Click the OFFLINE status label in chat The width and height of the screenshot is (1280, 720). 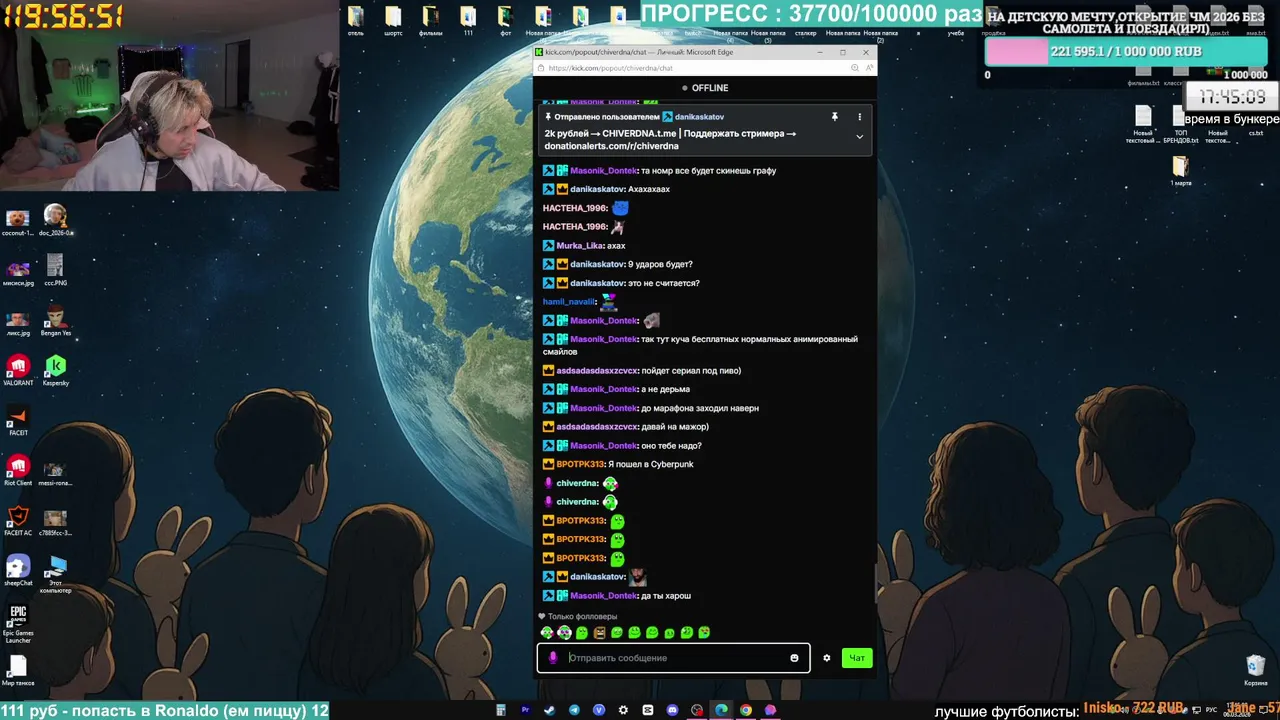(x=710, y=88)
